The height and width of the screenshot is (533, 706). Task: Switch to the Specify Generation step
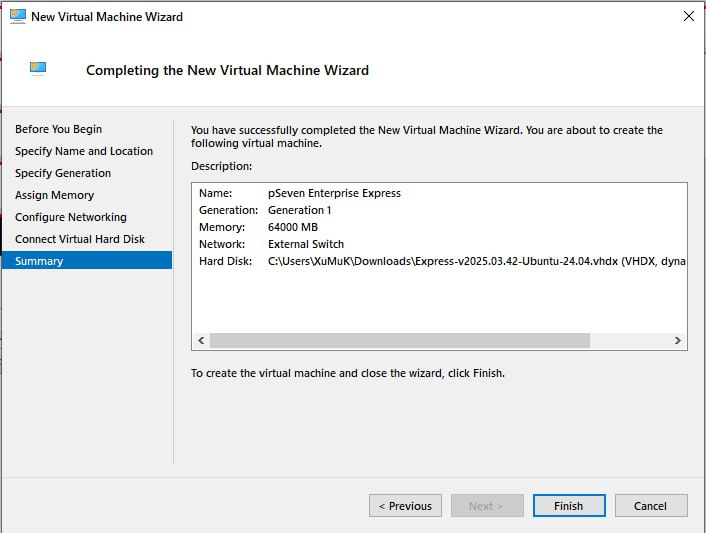point(63,173)
